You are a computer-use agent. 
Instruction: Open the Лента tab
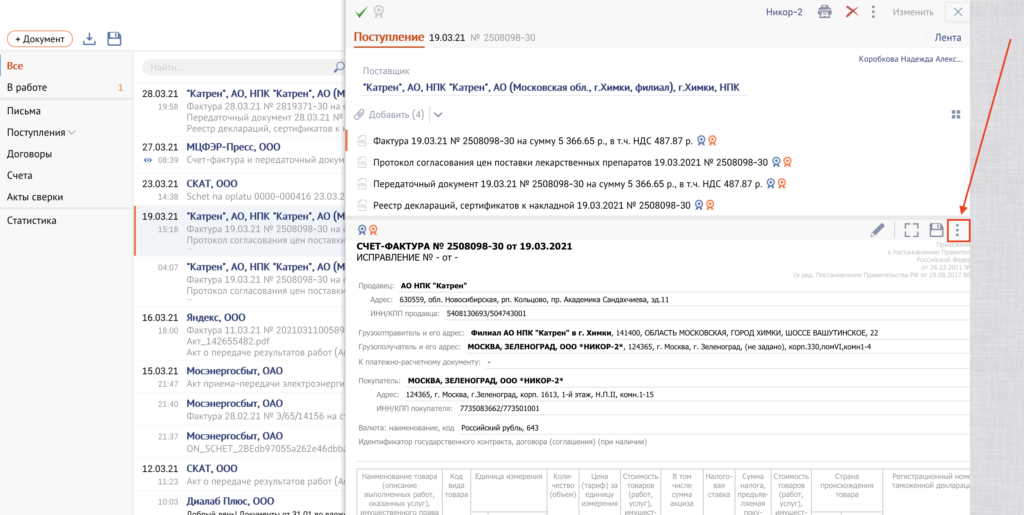click(x=946, y=38)
